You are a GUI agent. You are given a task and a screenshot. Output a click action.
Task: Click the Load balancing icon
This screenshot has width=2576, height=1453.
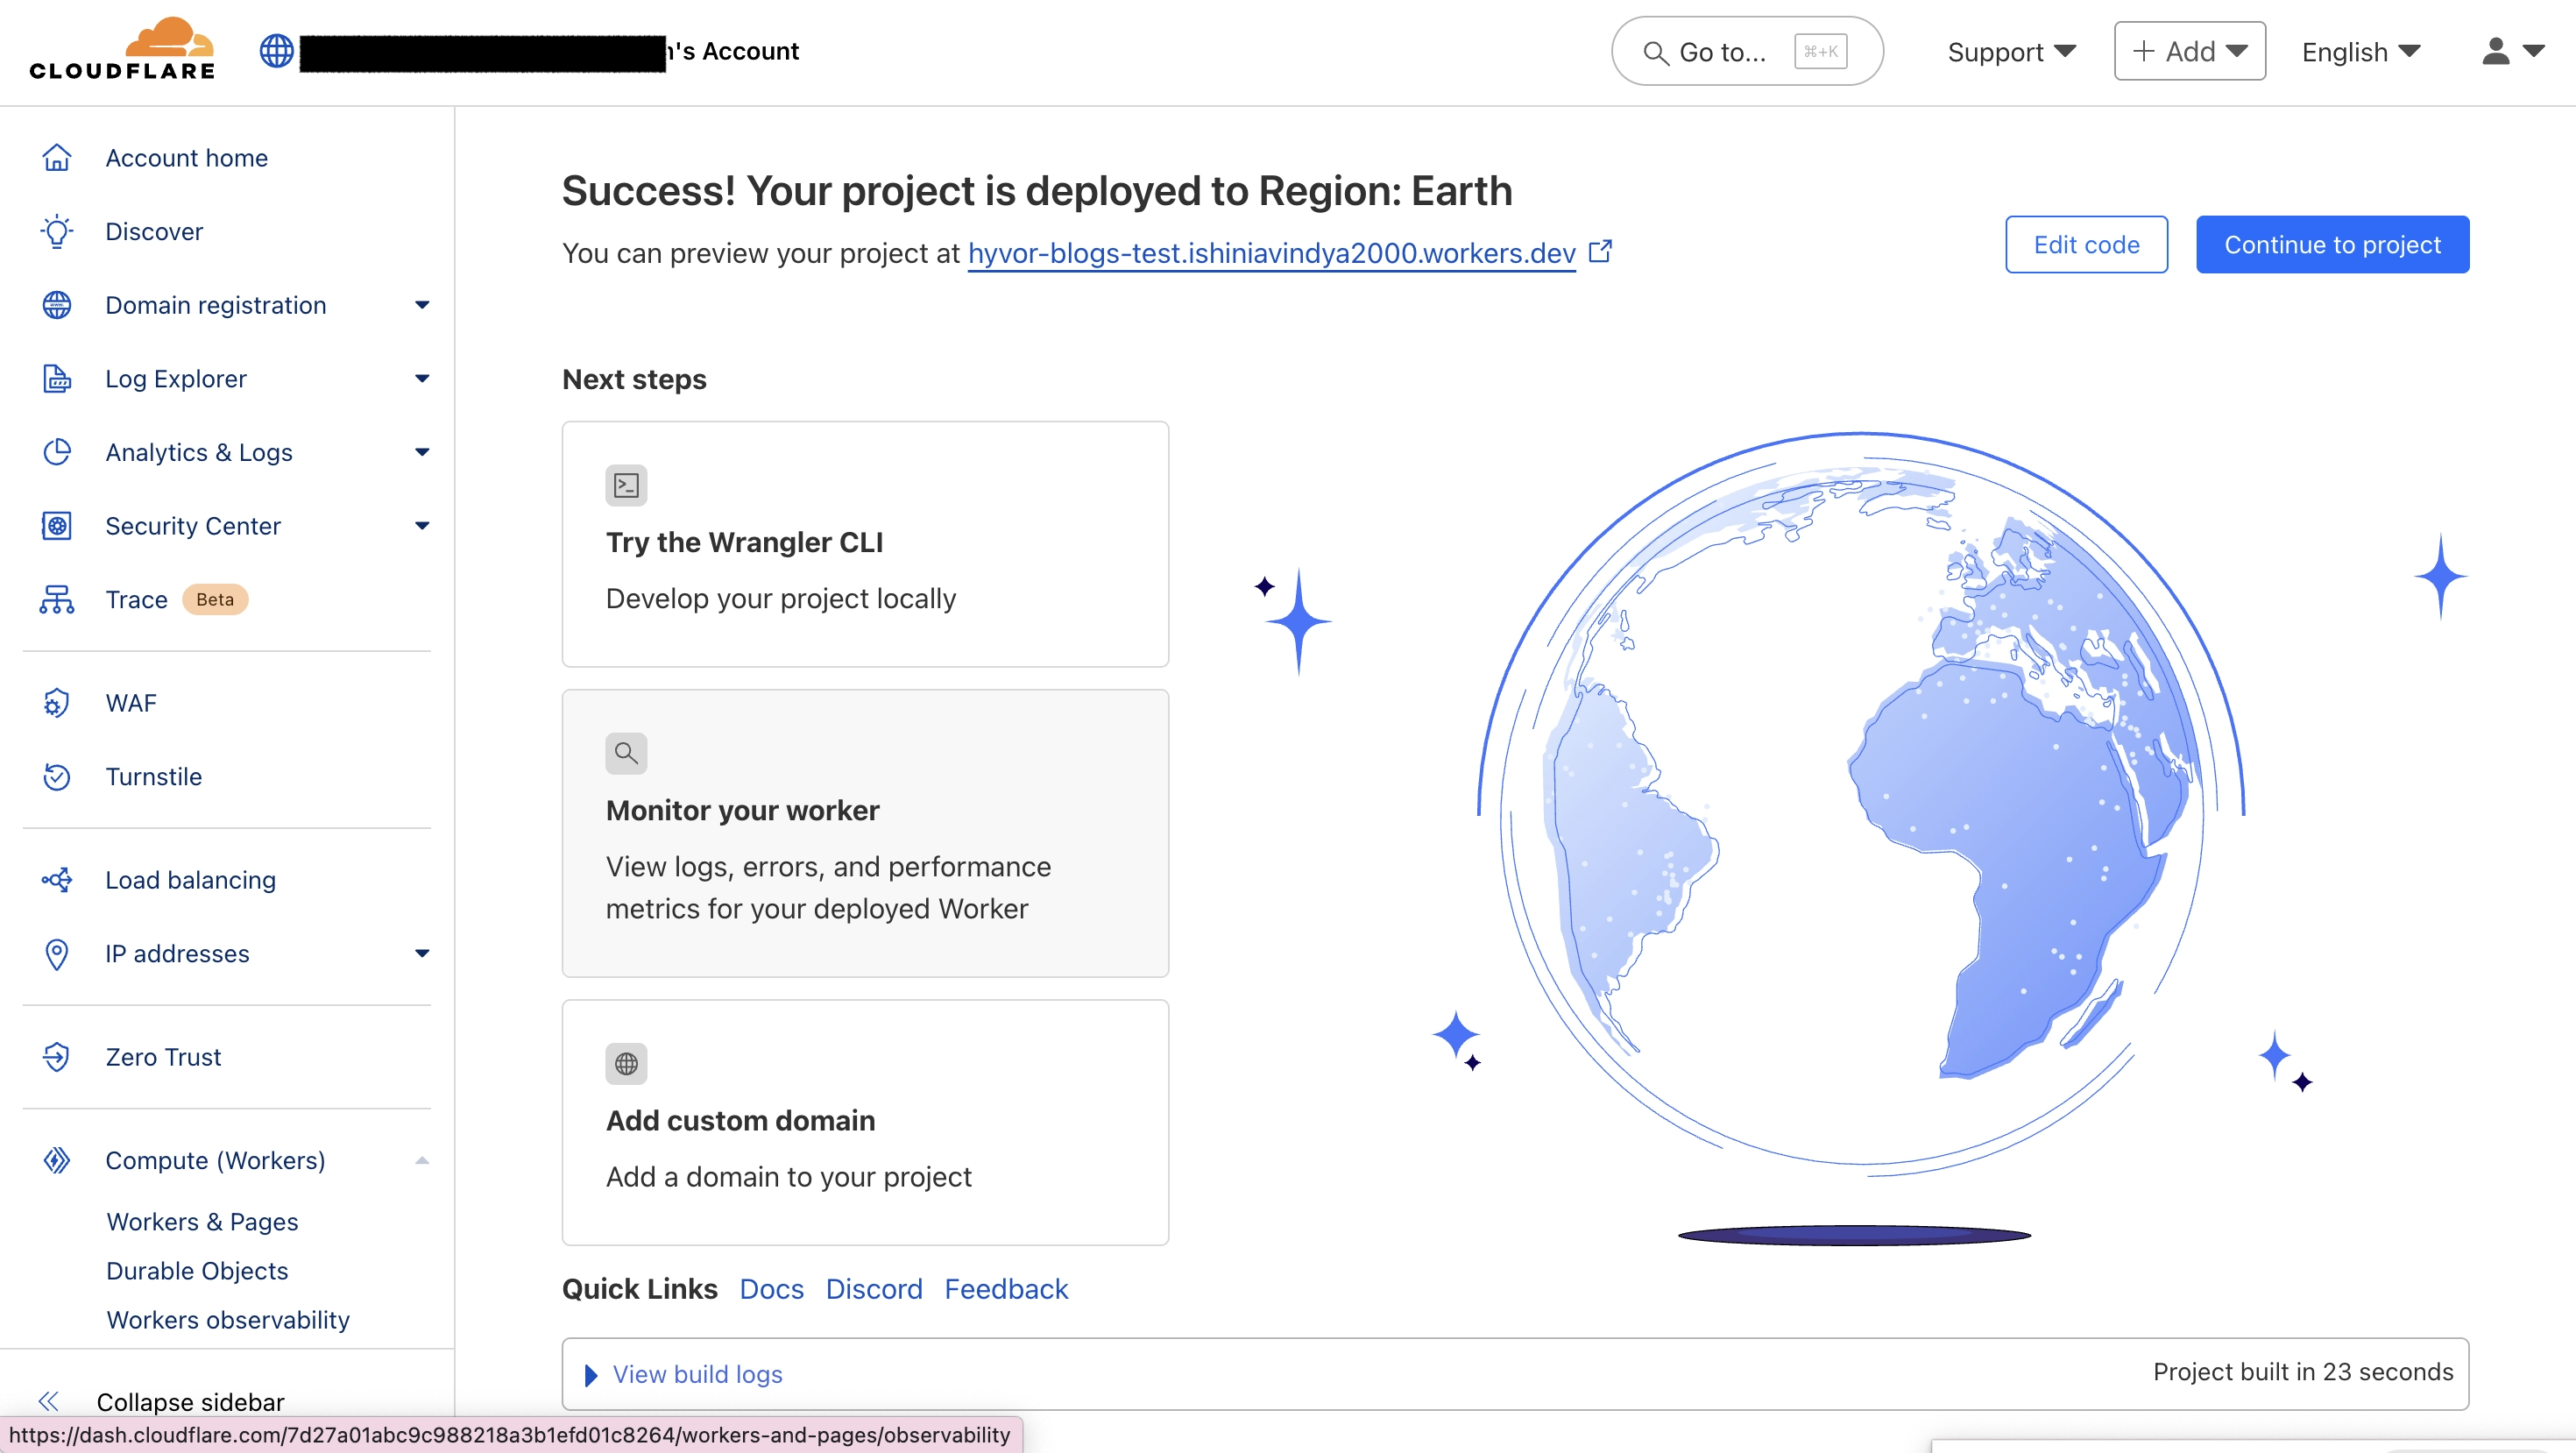(57, 880)
